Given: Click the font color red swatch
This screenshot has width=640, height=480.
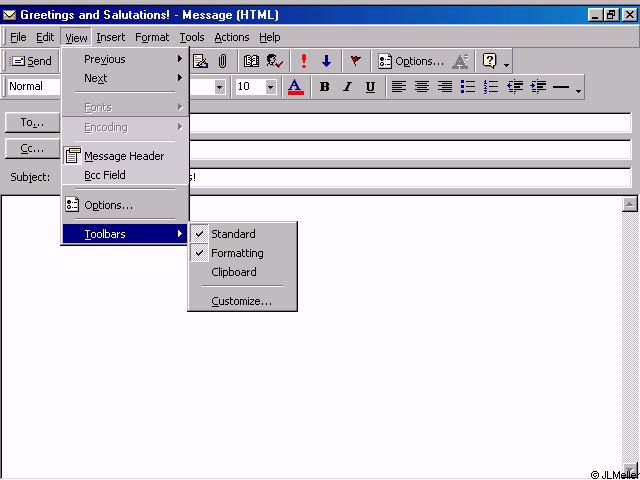Looking at the screenshot, I should (x=296, y=87).
